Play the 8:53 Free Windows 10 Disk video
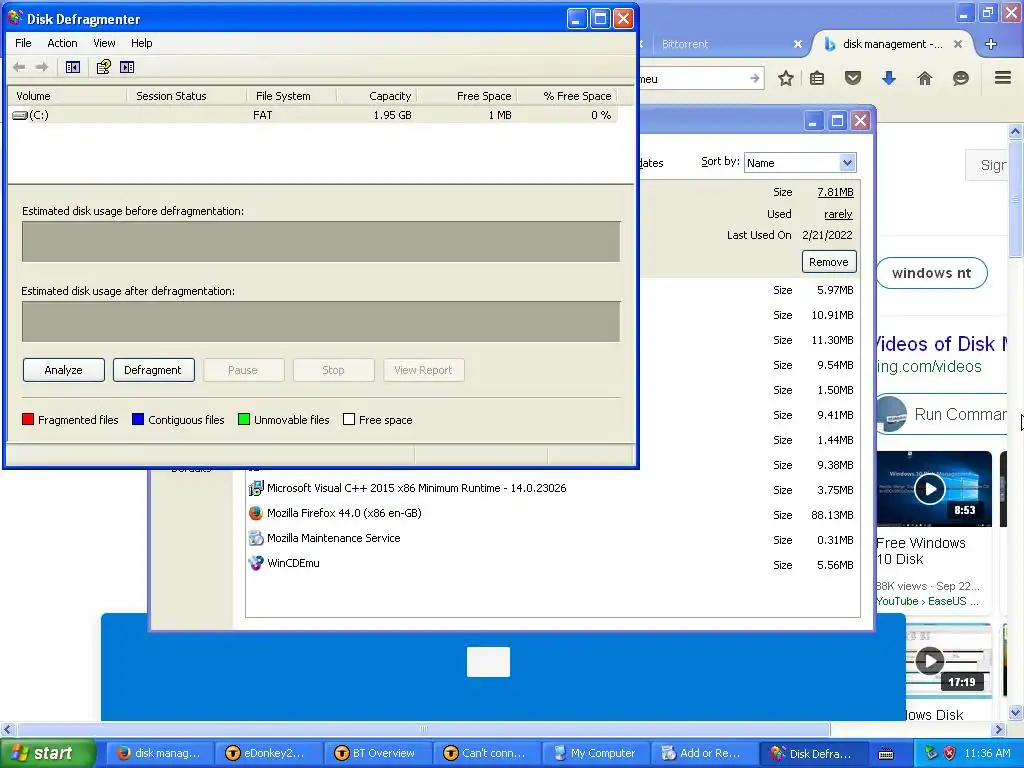The image size is (1024, 768). pyautogui.click(x=929, y=488)
